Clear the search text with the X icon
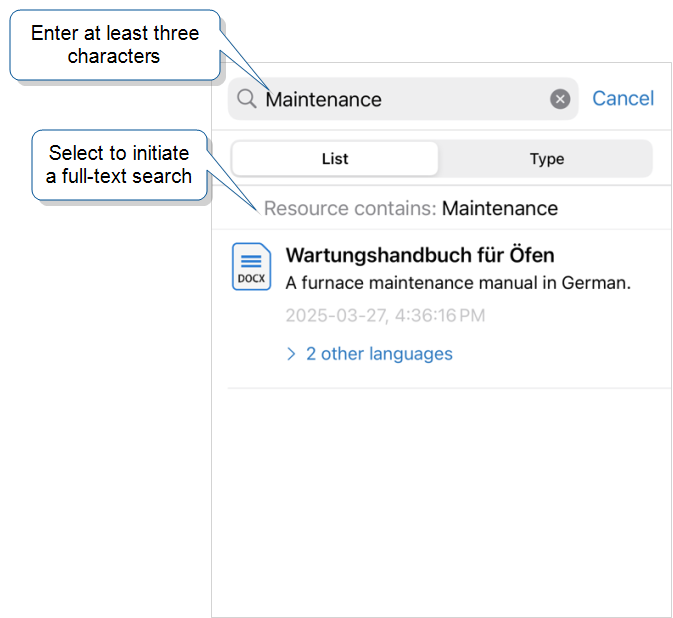673x618 pixels. coord(560,99)
